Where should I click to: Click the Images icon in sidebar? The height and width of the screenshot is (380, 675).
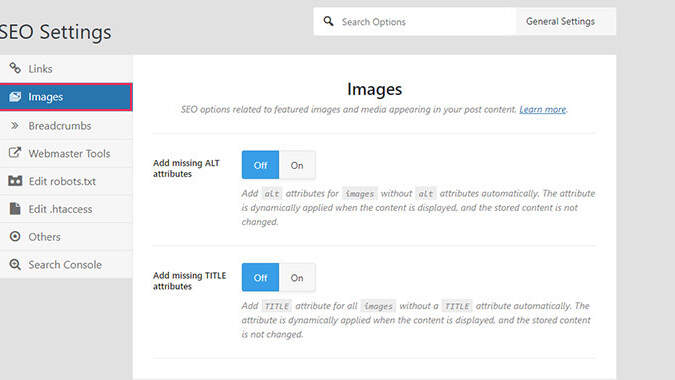[x=15, y=96]
